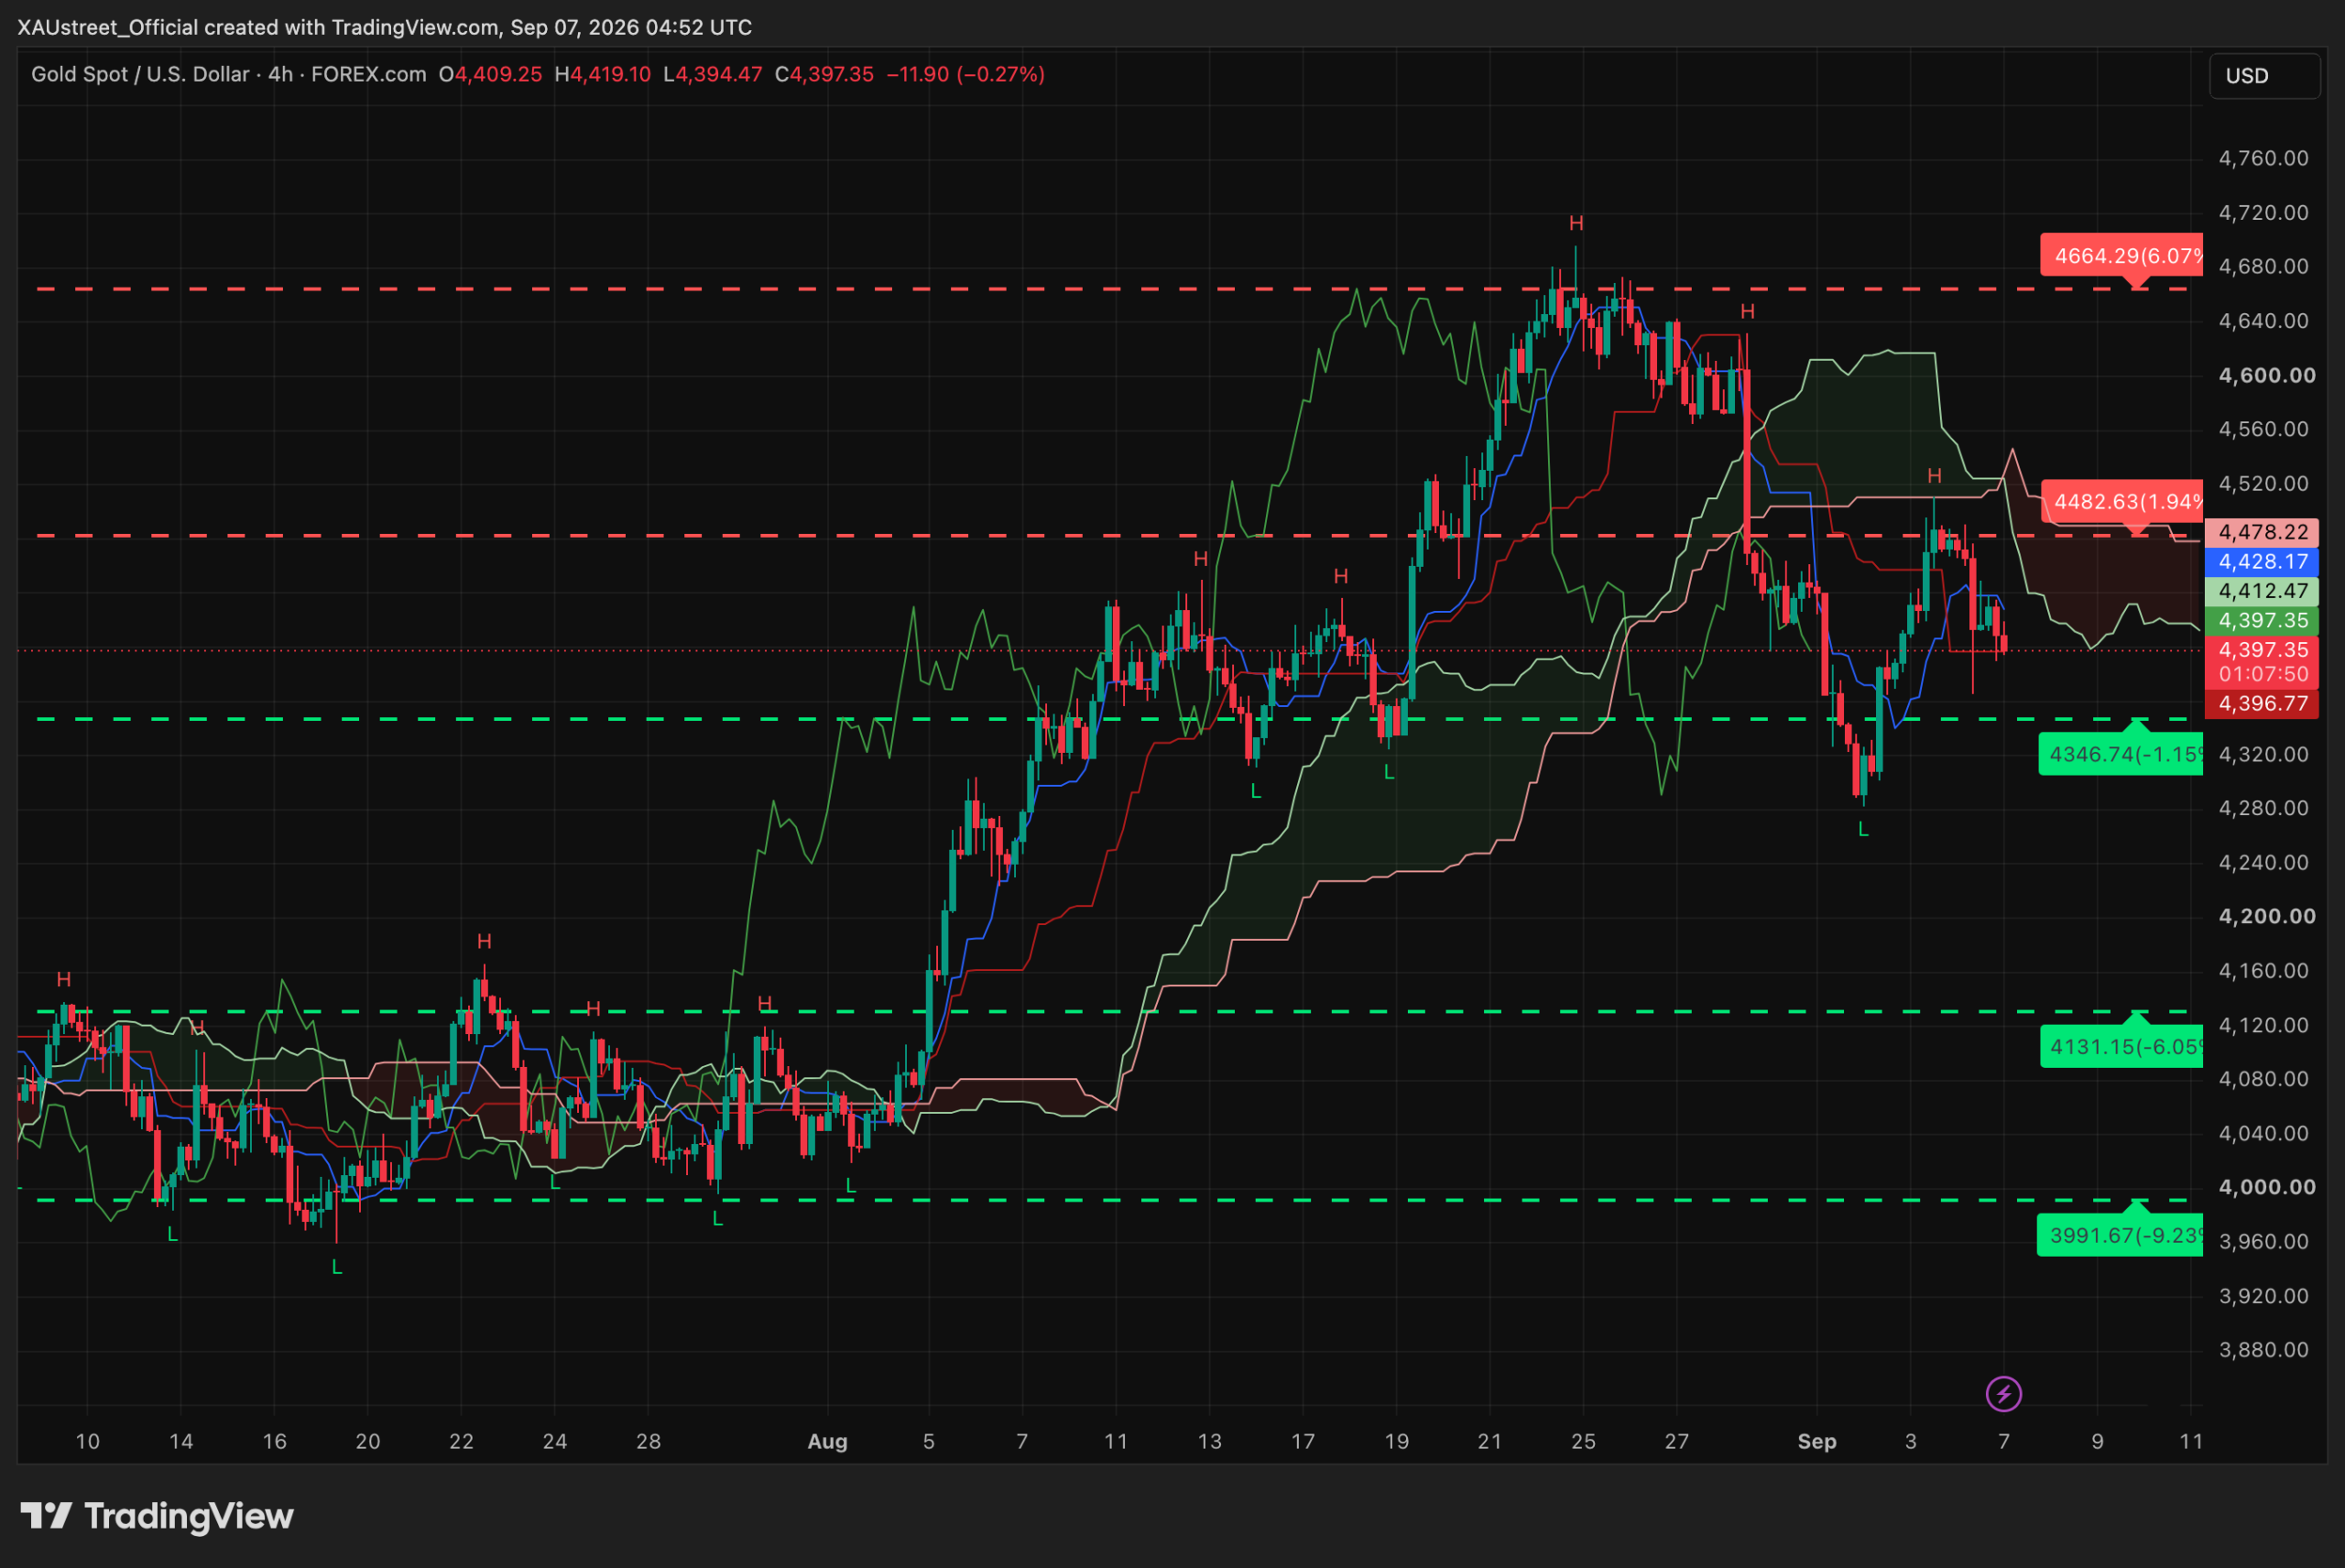Viewport: 2345px width, 1568px height.
Task: Click the H marker above the highest peak
Action: 1576,223
